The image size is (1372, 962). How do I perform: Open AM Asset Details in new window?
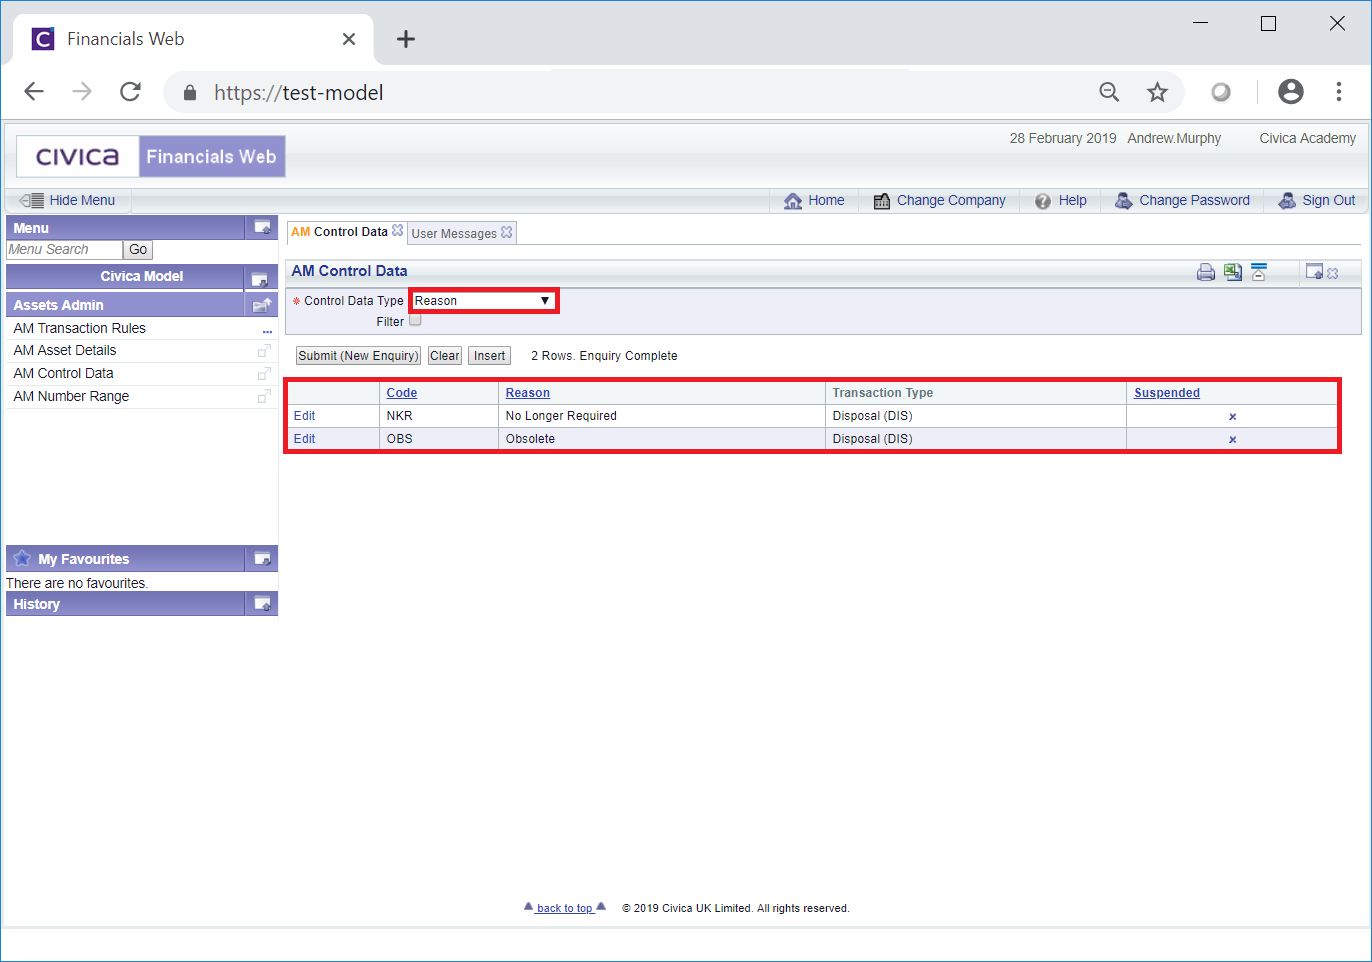264,351
